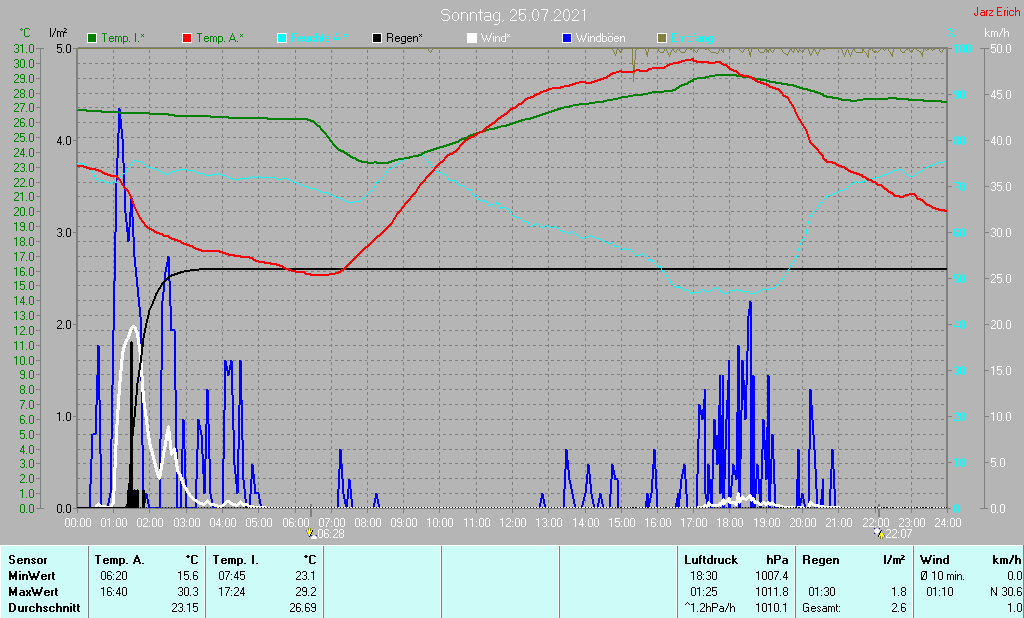1024x618 pixels.
Task: Click the olive Empfang legend swatch
Action: (662, 38)
